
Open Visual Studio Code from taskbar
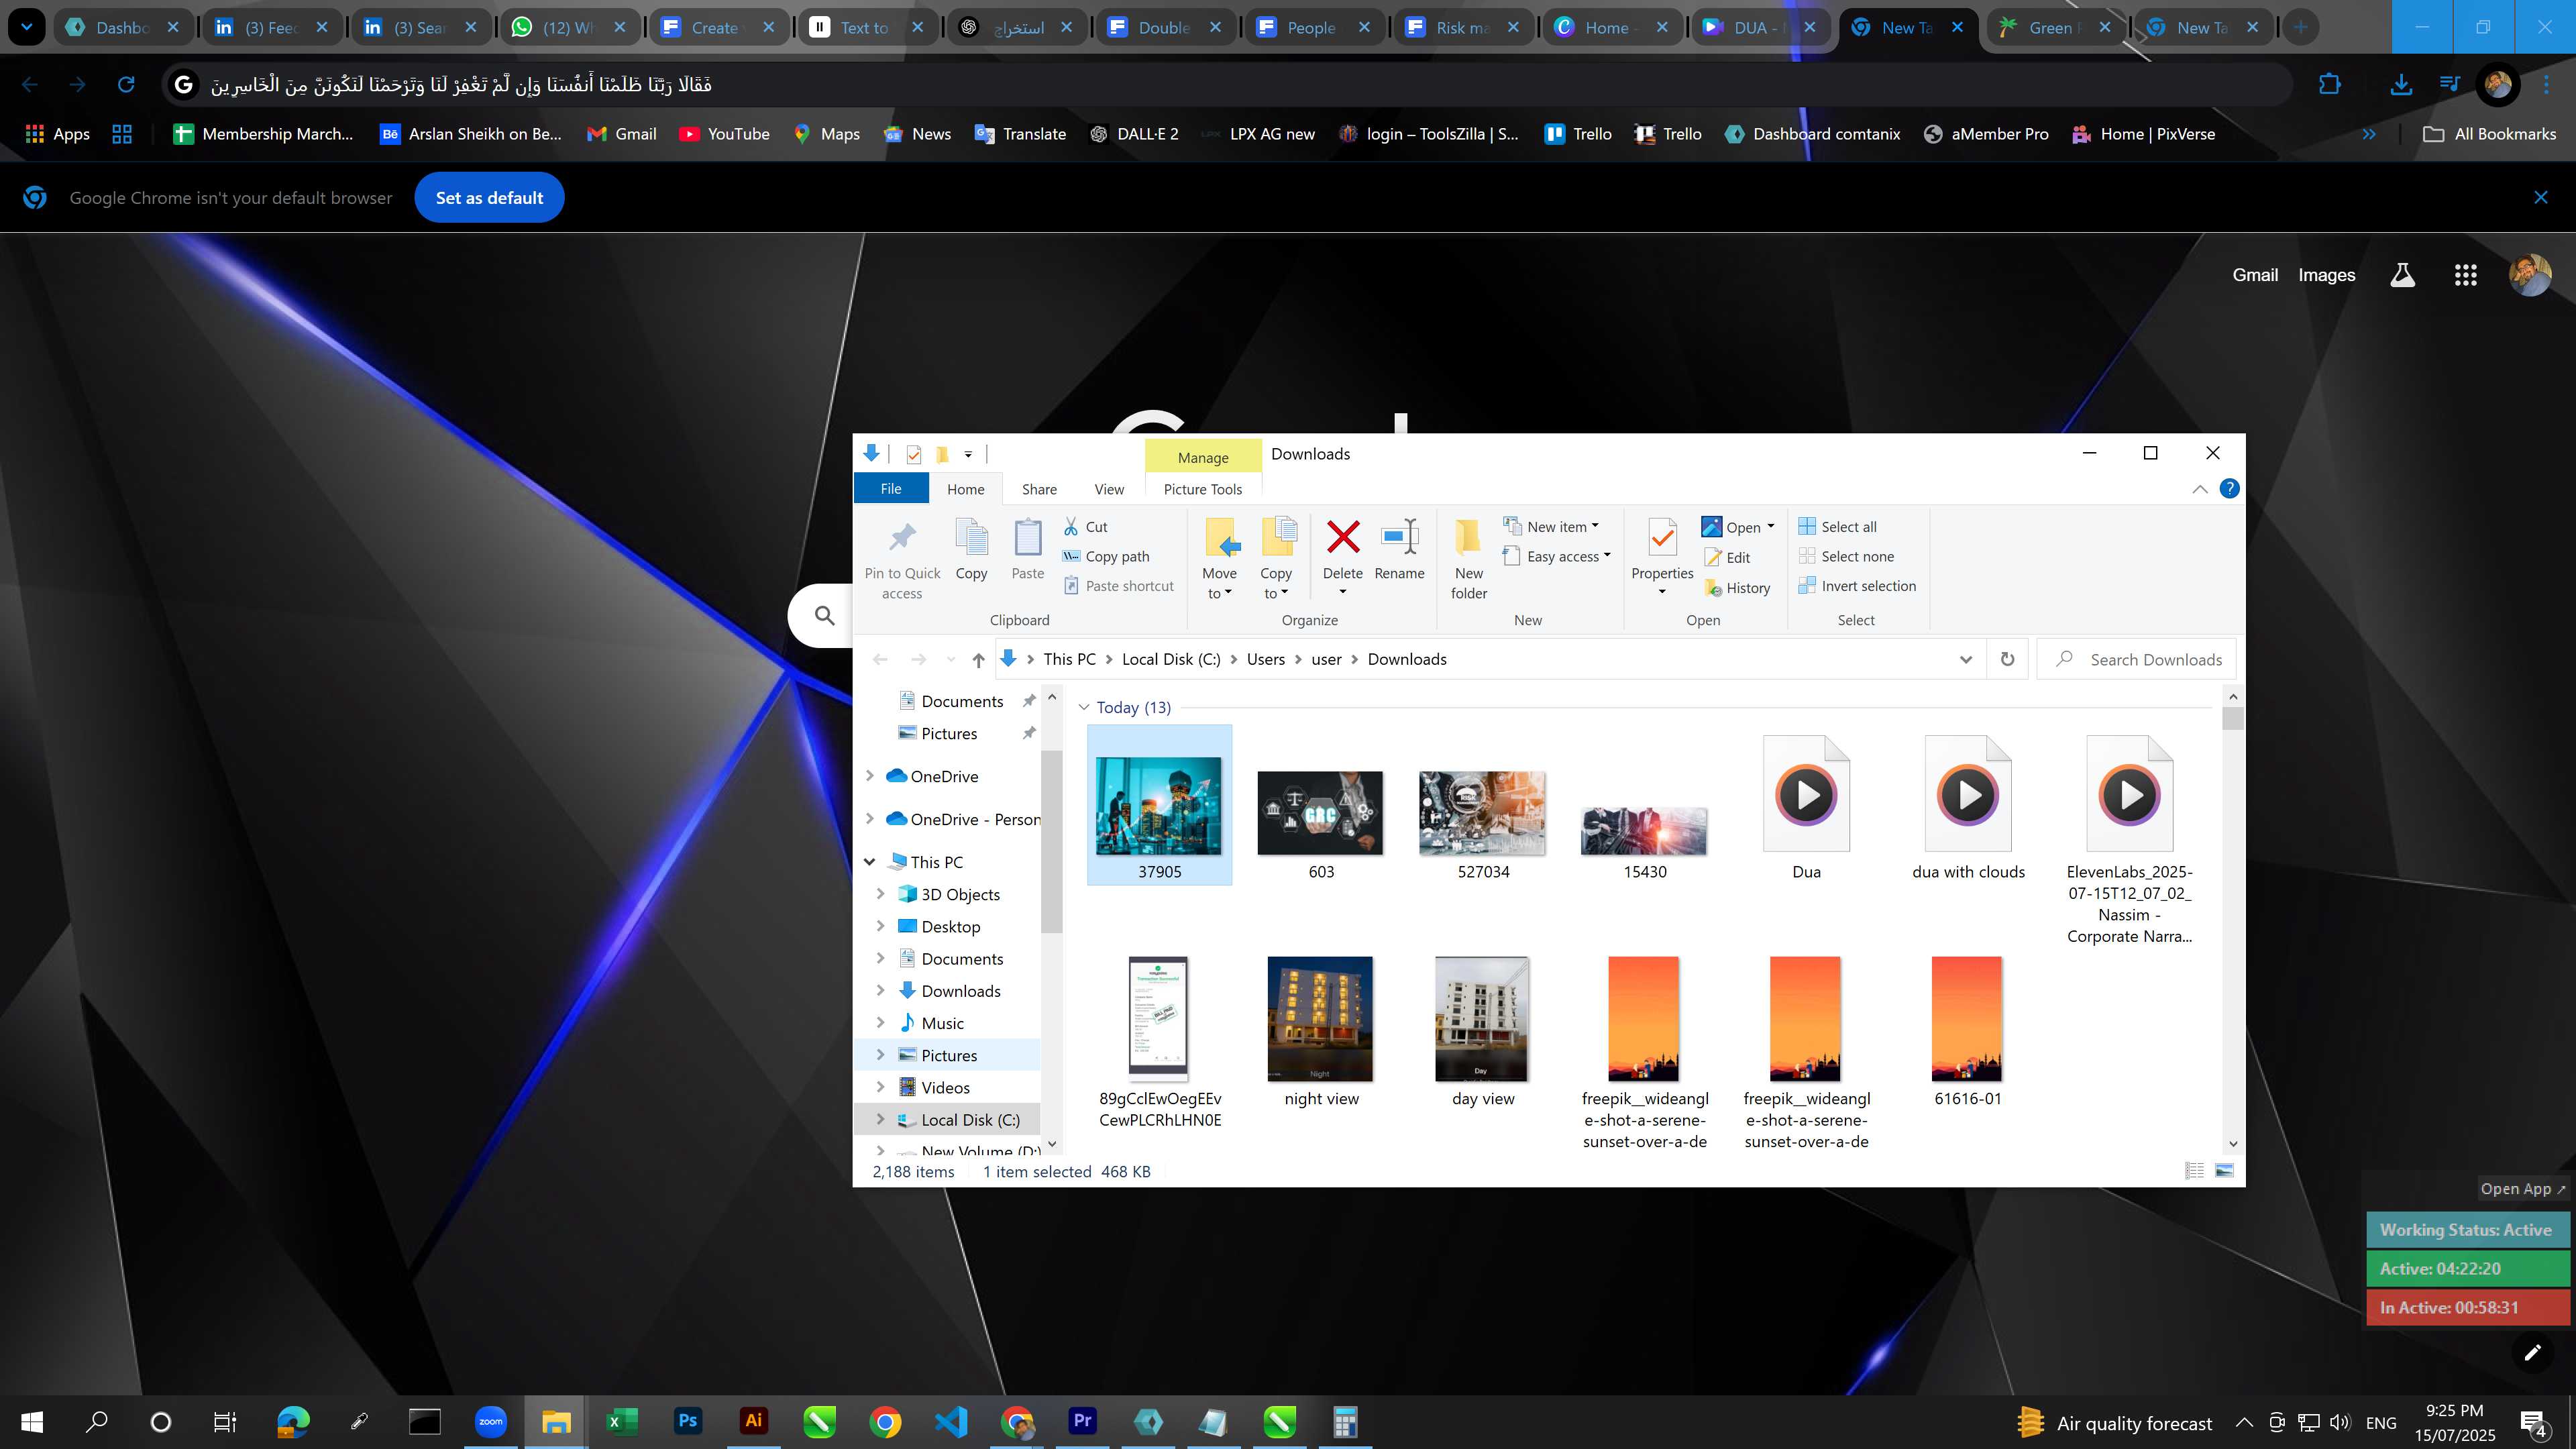(950, 1421)
